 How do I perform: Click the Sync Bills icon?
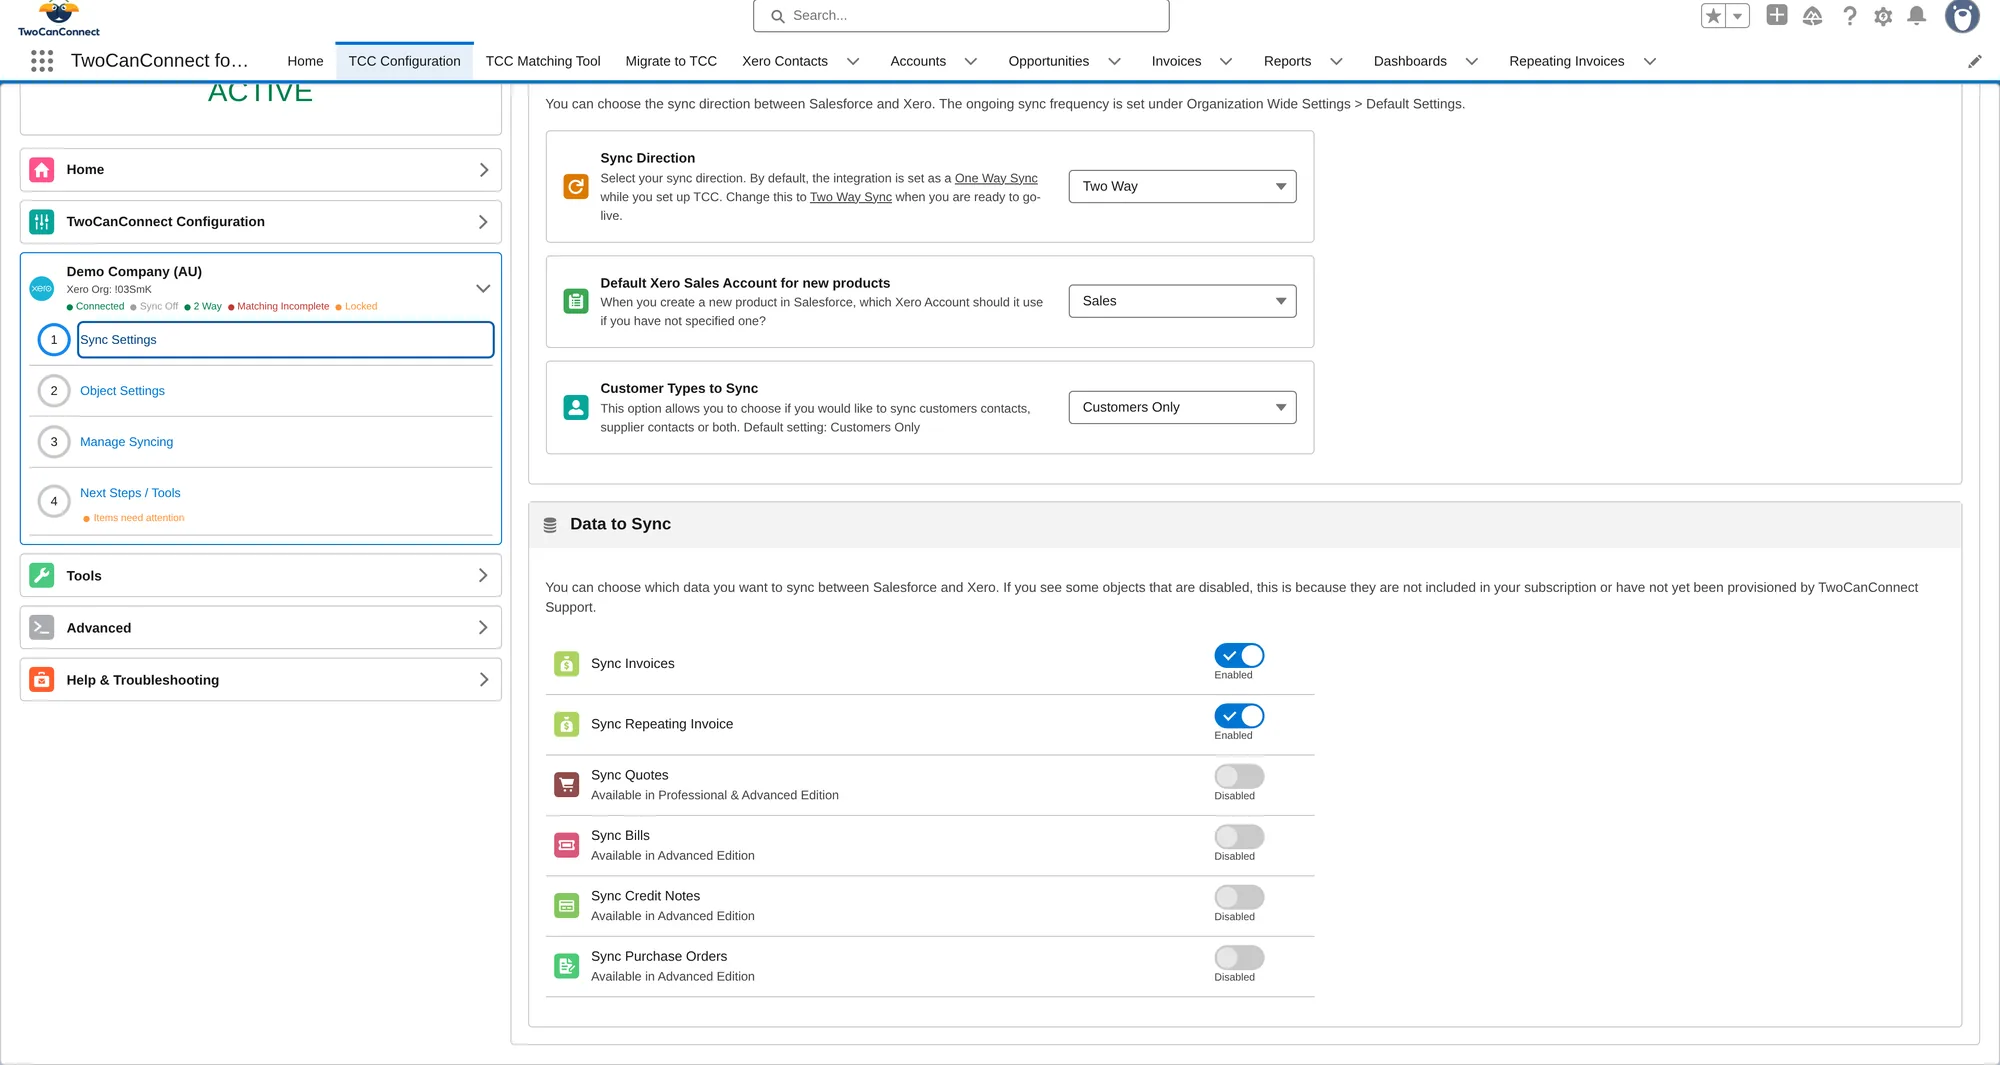(x=567, y=845)
